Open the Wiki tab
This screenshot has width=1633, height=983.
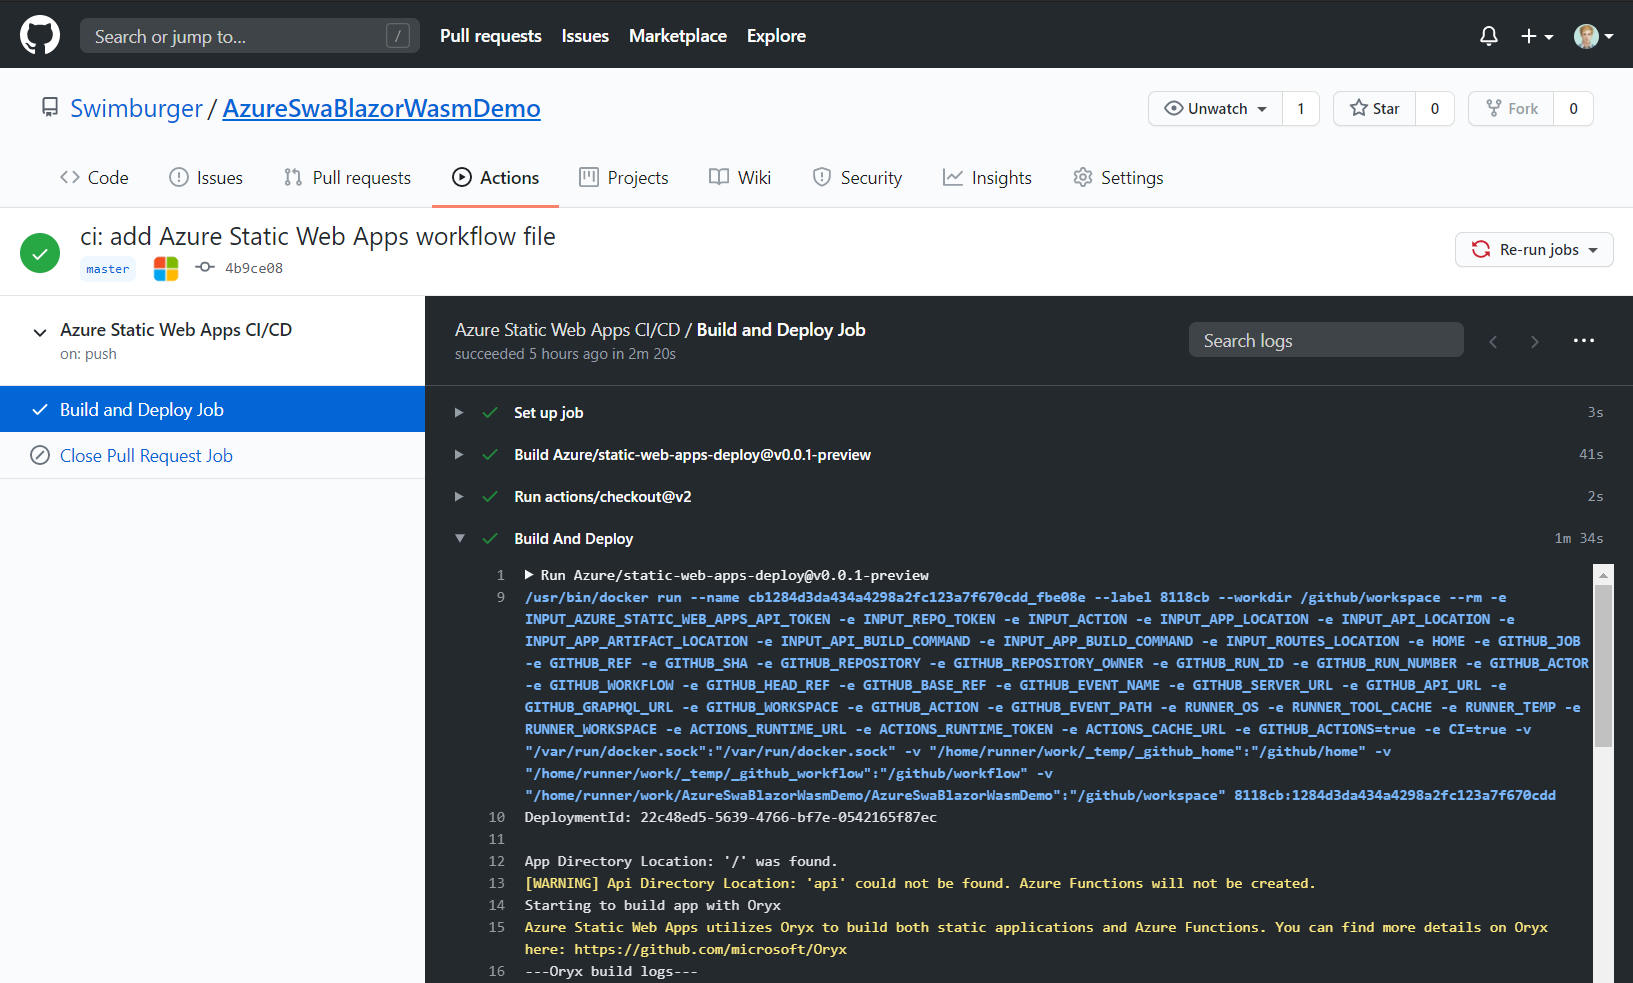point(740,177)
